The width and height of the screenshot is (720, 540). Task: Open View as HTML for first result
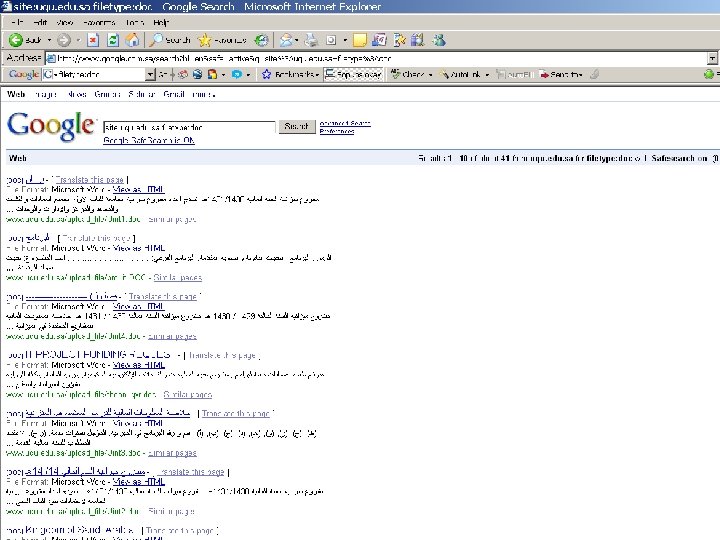point(138,189)
